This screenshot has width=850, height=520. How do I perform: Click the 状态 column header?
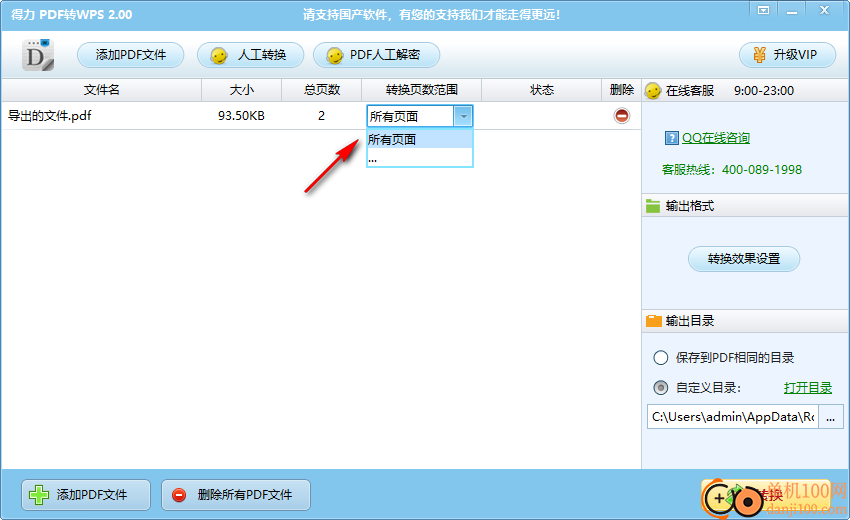click(542, 90)
